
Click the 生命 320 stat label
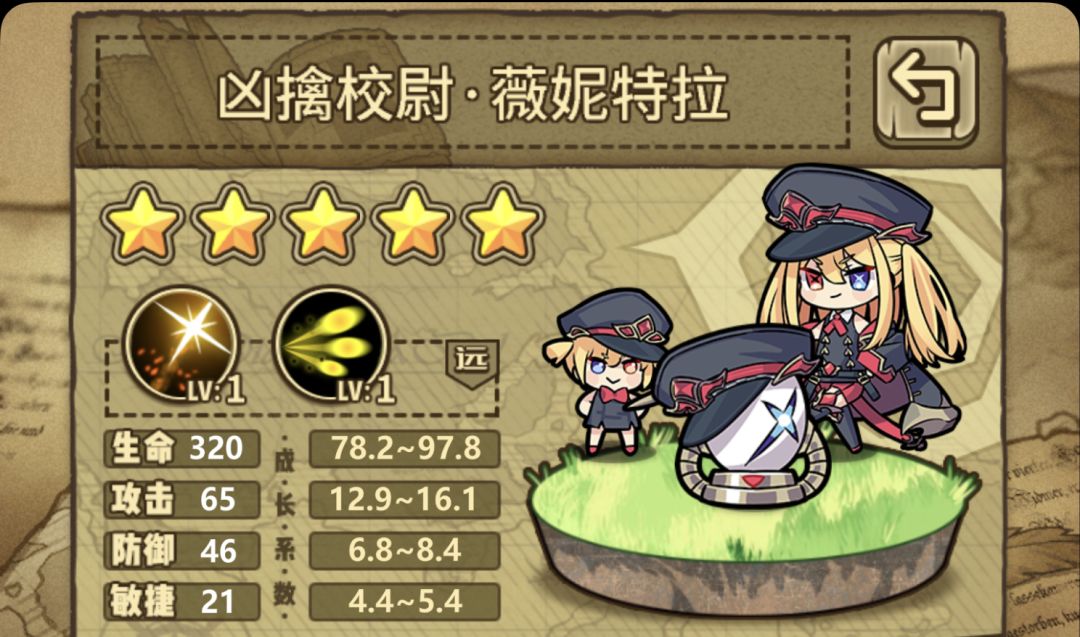tap(182, 449)
